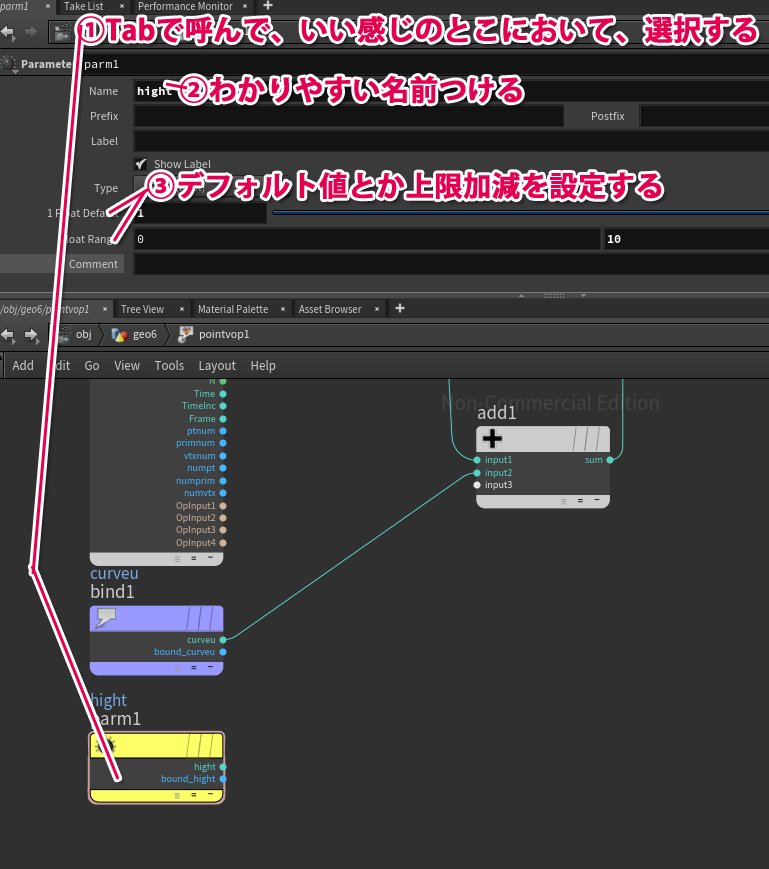Go back in network path history

8,335
